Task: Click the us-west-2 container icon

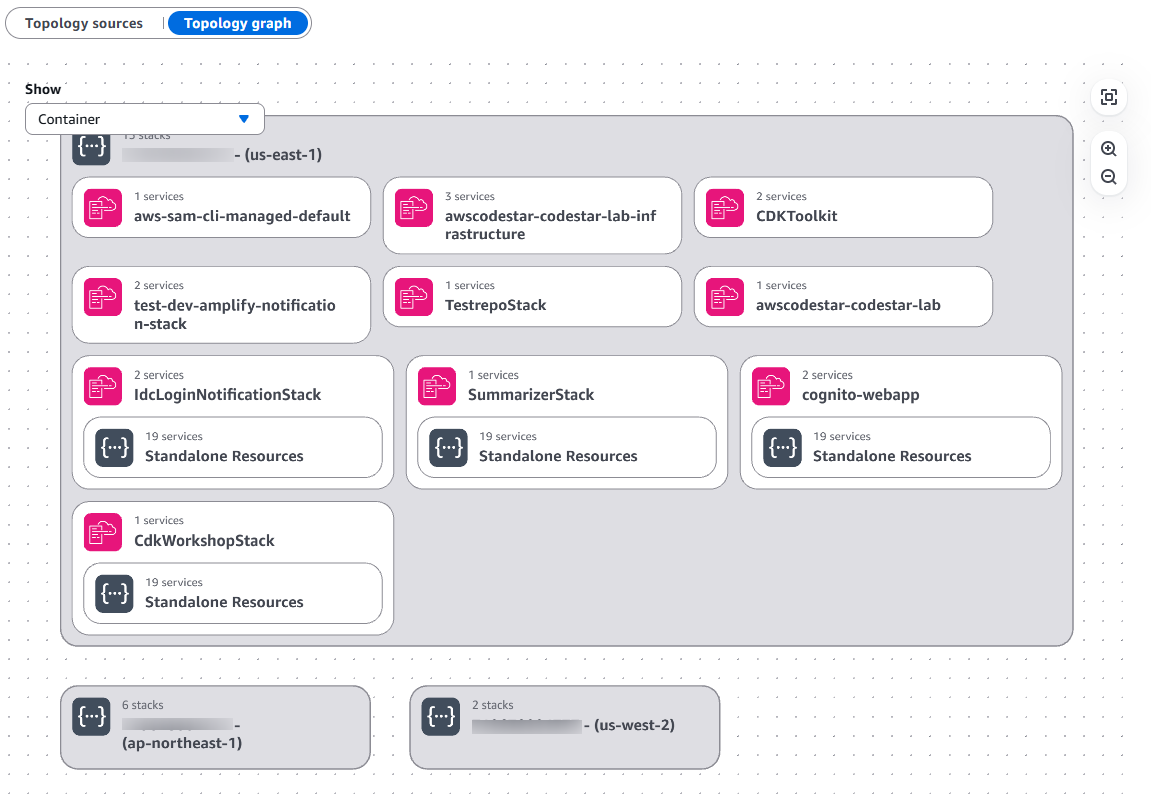Action: [x=441, y=717]
